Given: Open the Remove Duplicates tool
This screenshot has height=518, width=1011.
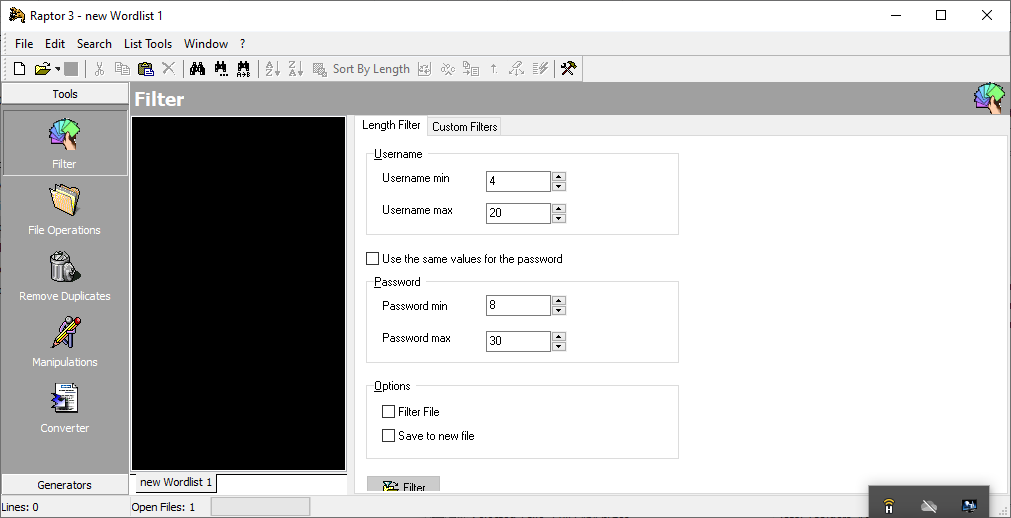Looking at the screenshot, I should 64,276.
